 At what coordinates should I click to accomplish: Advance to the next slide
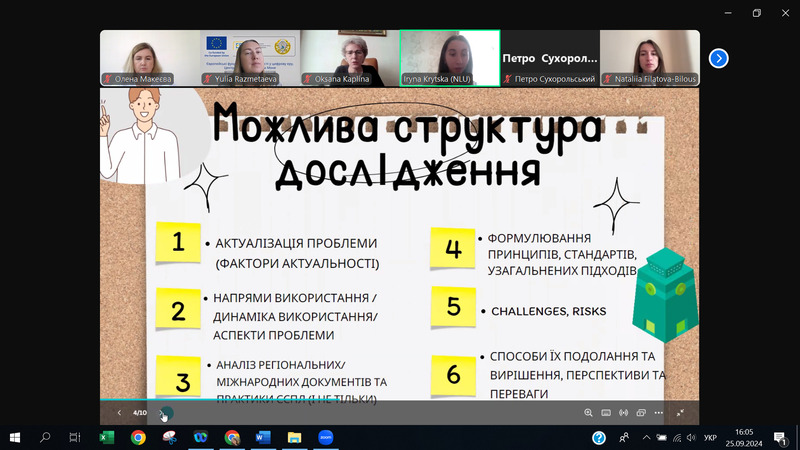click(x=165, y=413)
